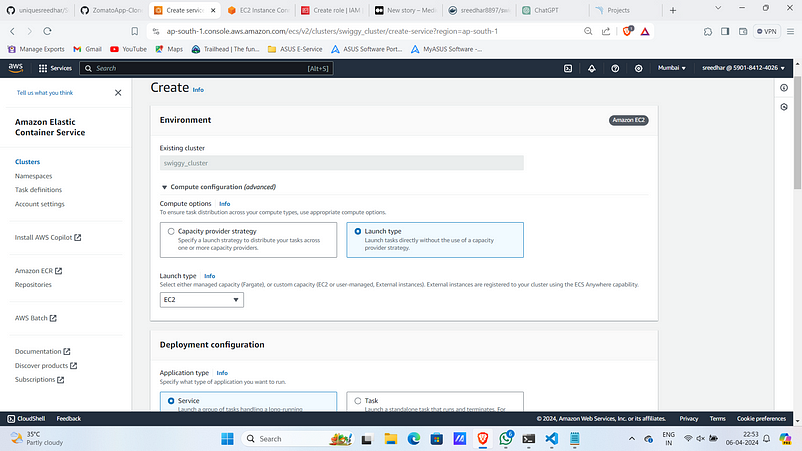Viewport: 802px width, 451px height.
Task: Reload the current page
Action: tap(47, 31)
